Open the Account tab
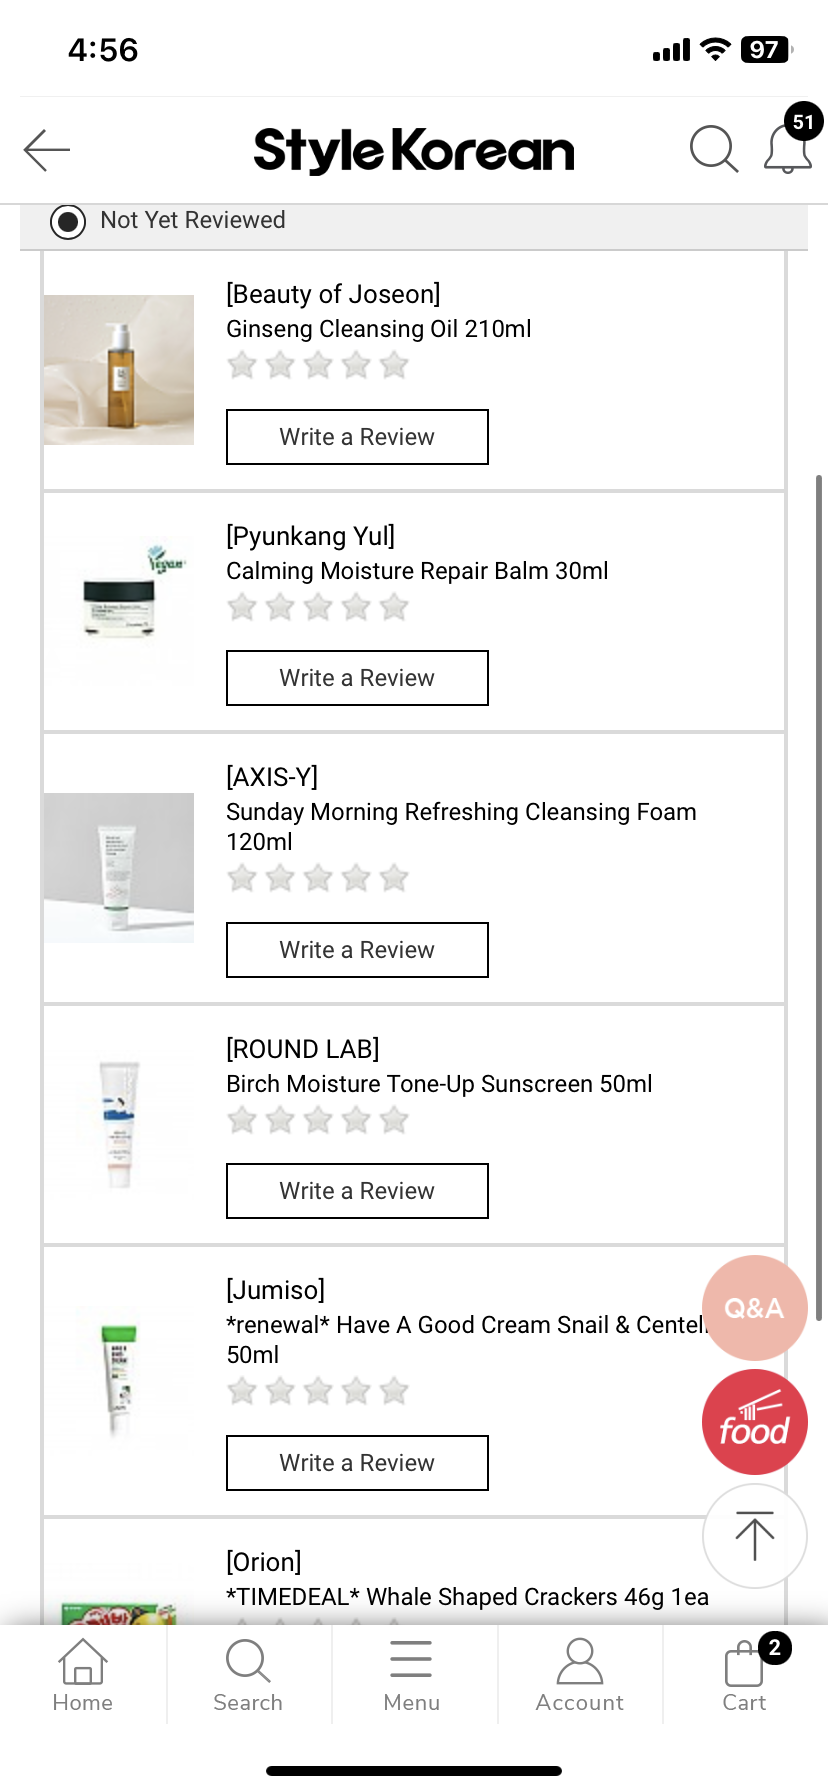This screenshot has height=1792, width=828. [579, 1675]
